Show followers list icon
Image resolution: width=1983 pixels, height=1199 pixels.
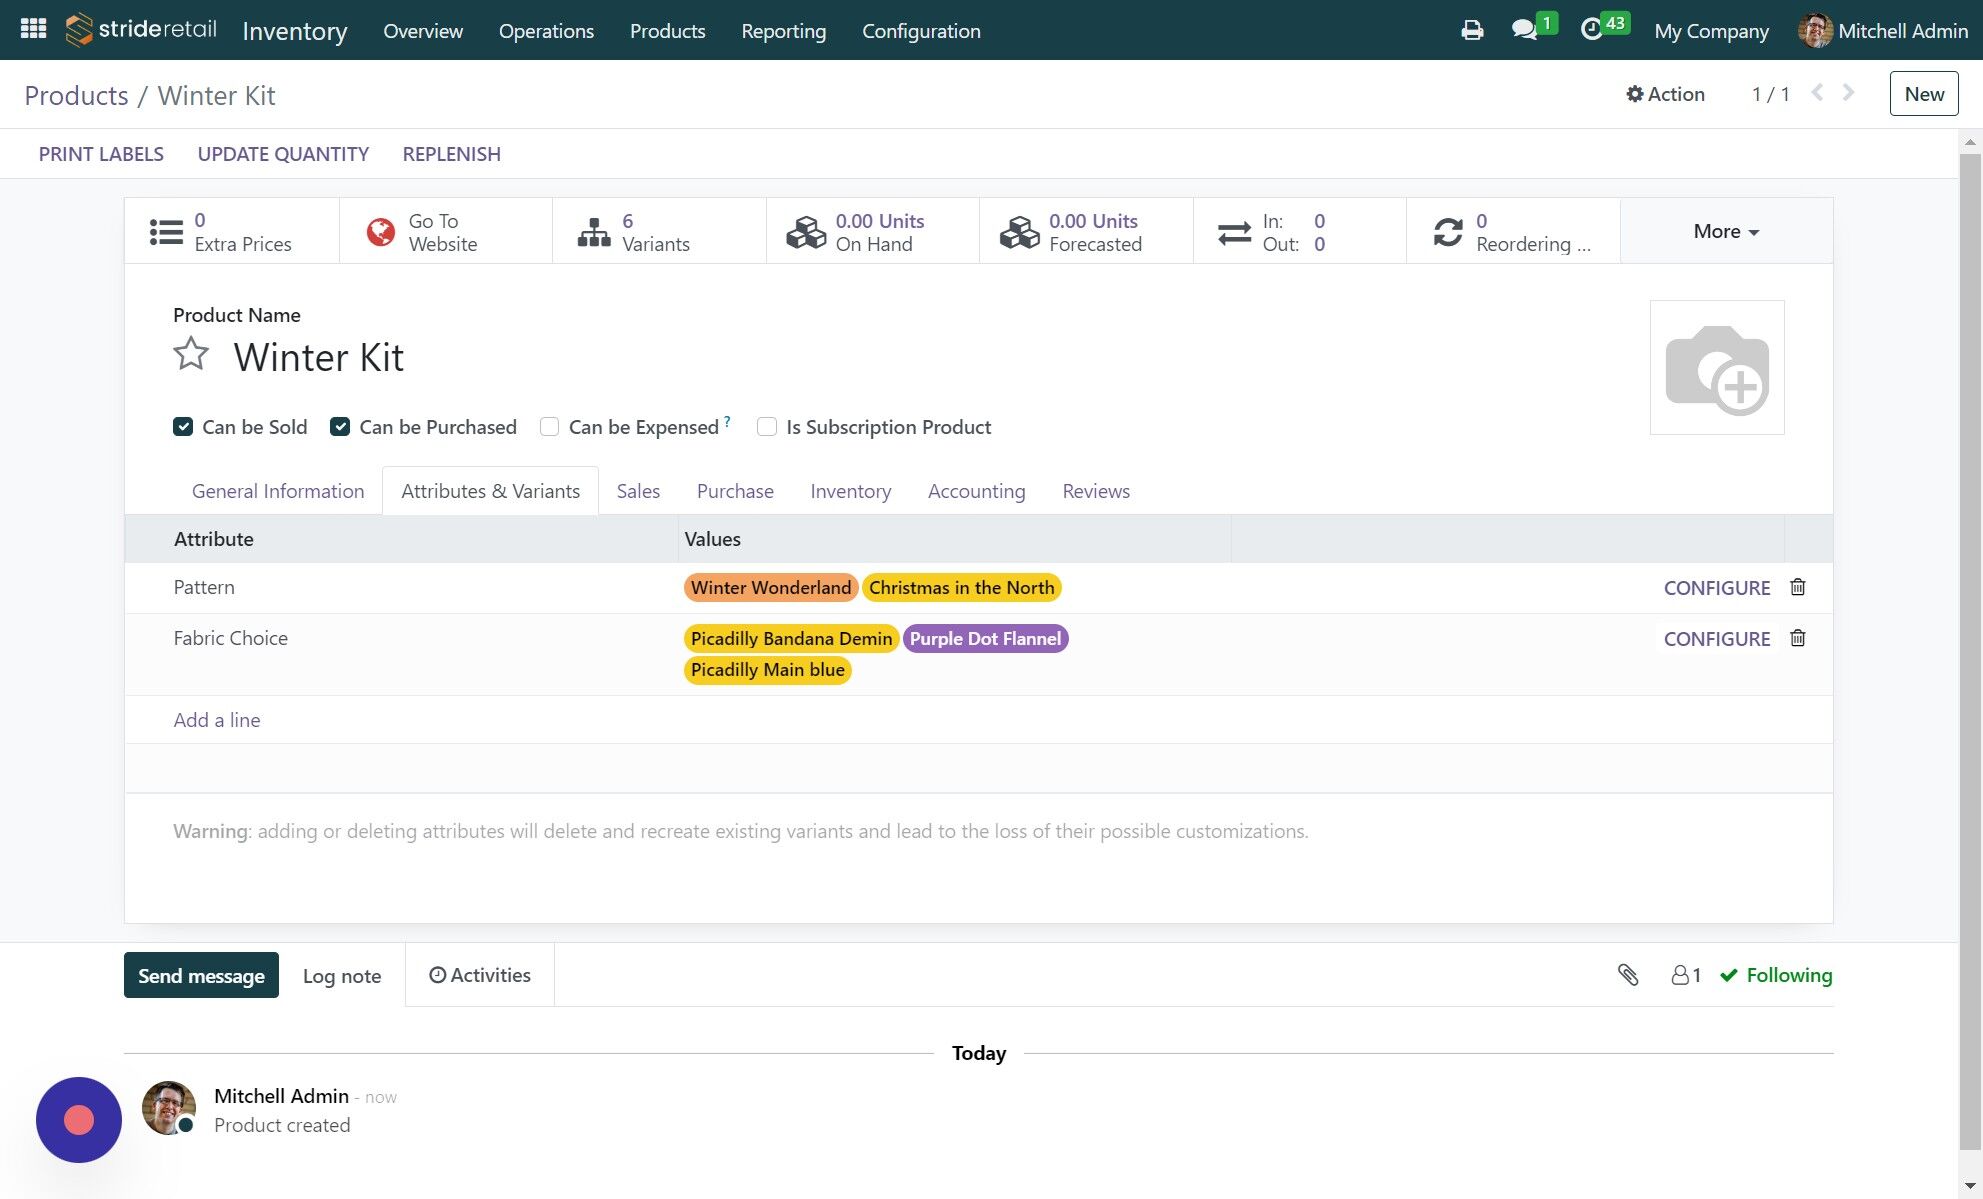point(1686,975)
